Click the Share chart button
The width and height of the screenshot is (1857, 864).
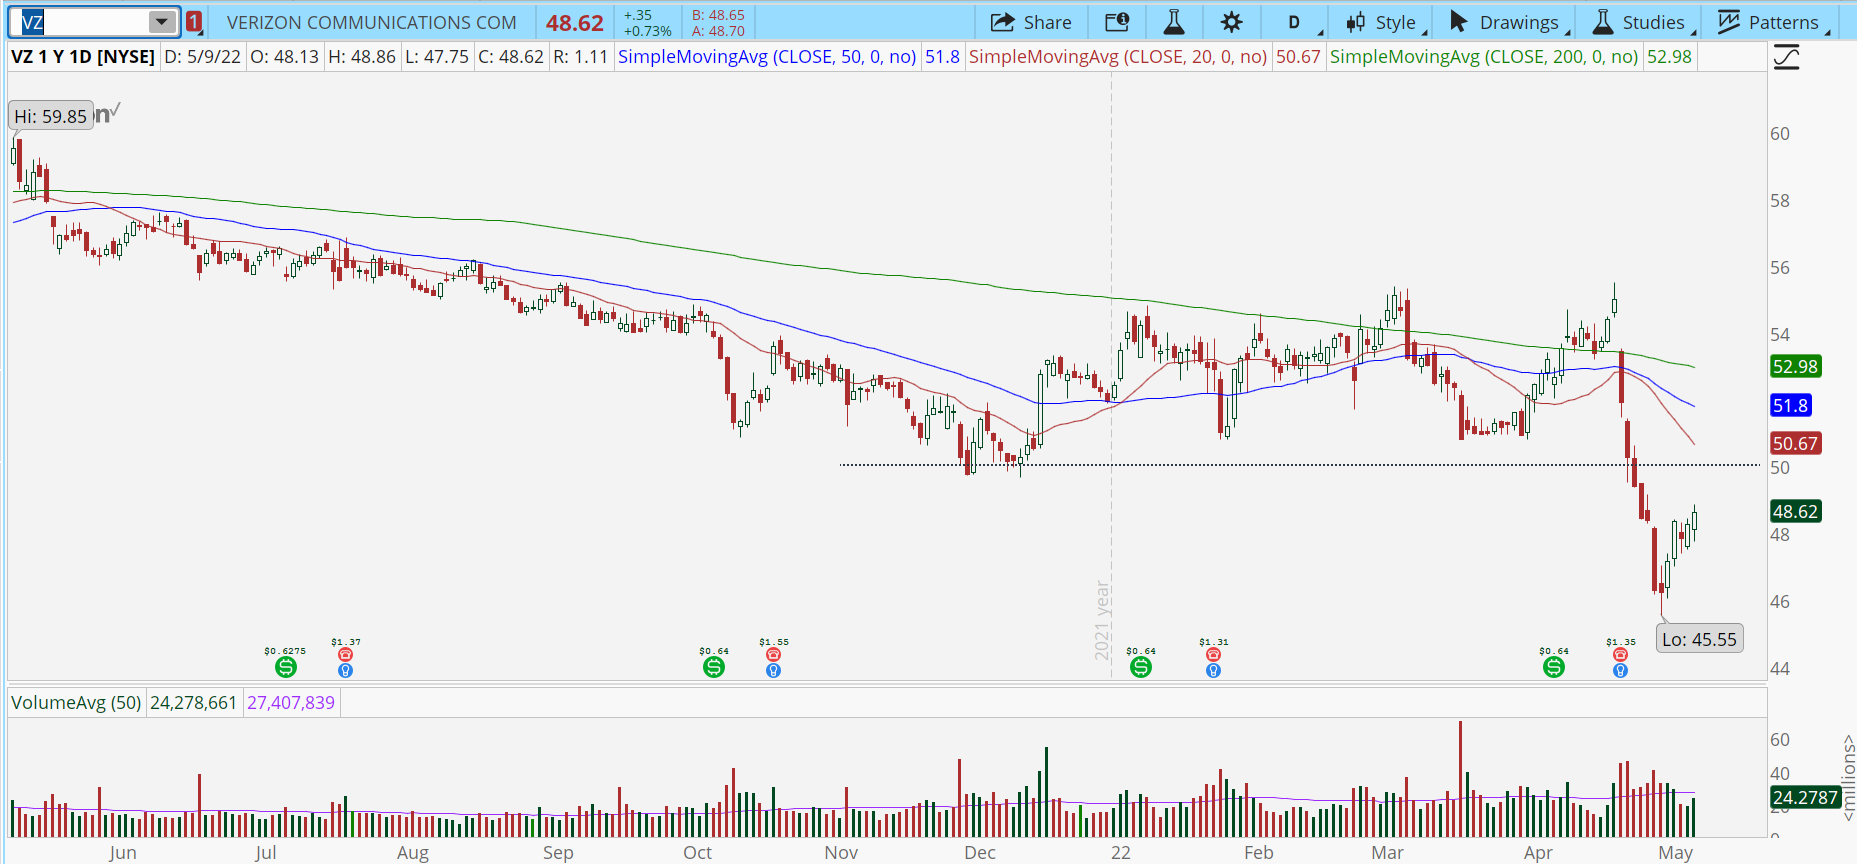pos(1030,22)
